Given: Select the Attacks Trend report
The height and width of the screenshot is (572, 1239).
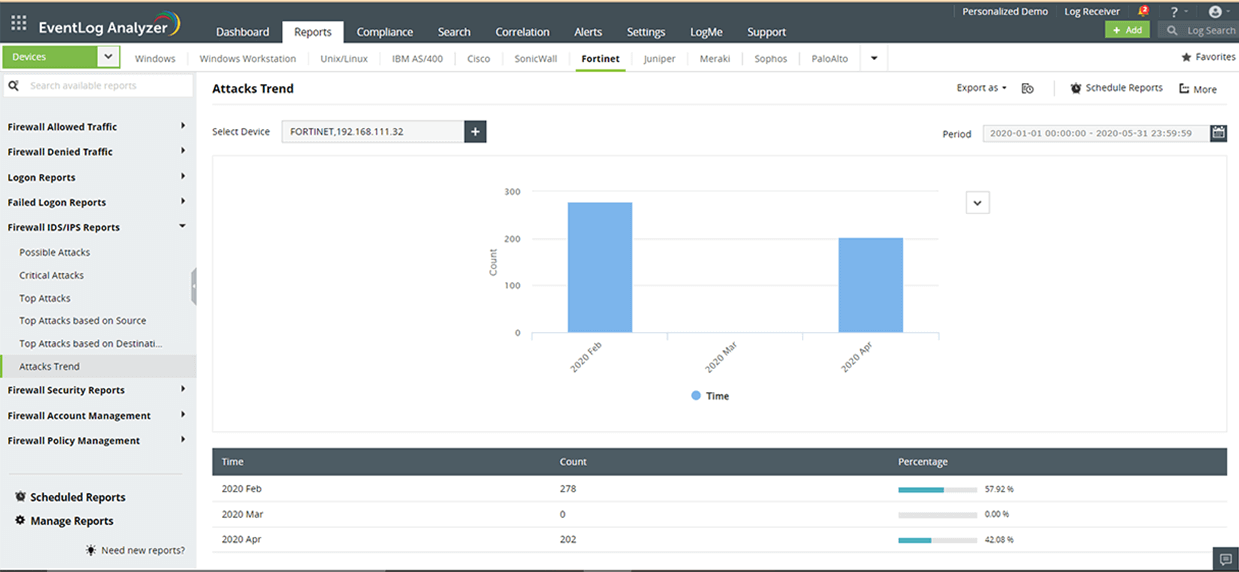Looking at the screenshot, I should [x=98, y=366].
